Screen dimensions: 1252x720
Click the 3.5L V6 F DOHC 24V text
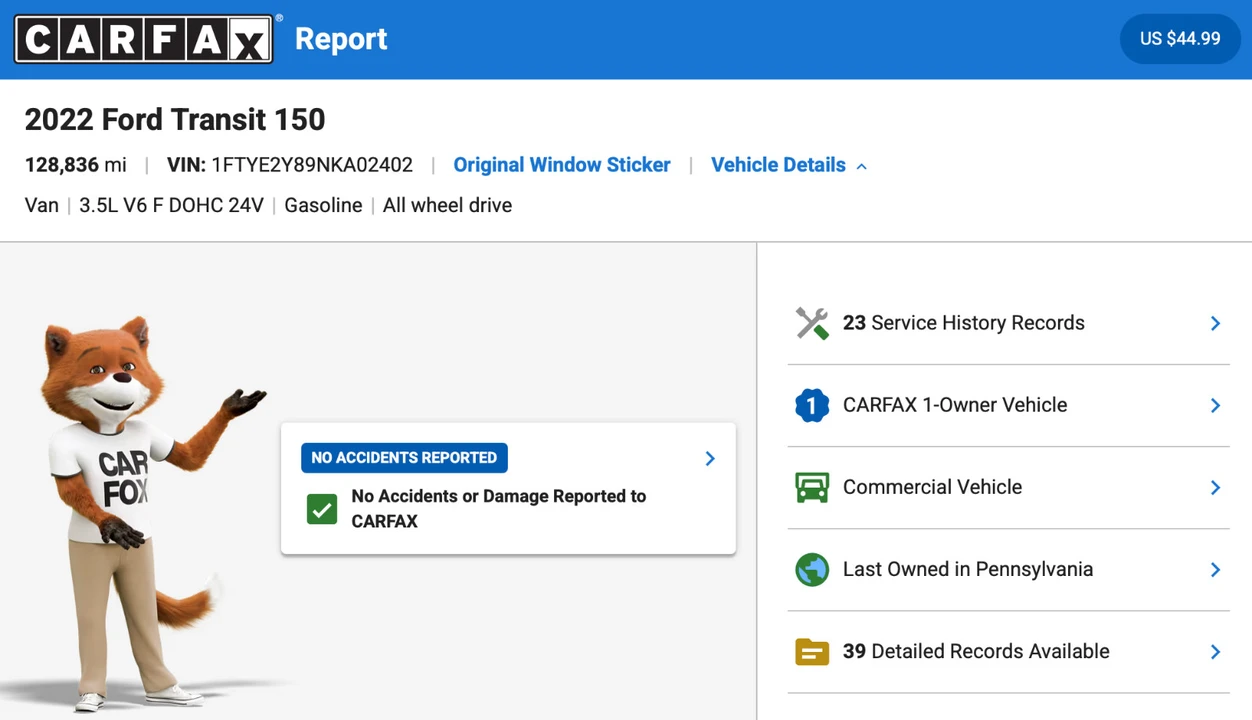coord(171,205)
